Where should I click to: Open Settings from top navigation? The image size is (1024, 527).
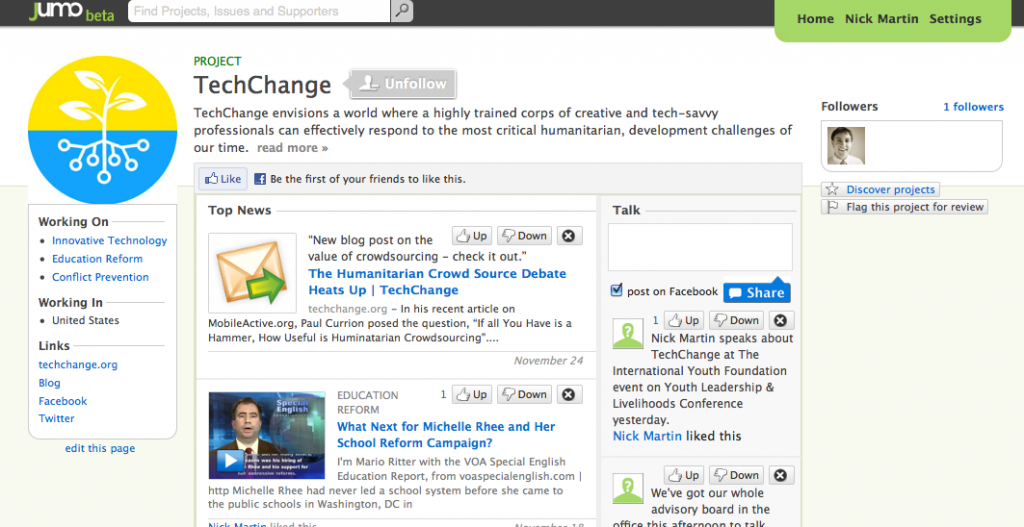[x=955, y=19]
